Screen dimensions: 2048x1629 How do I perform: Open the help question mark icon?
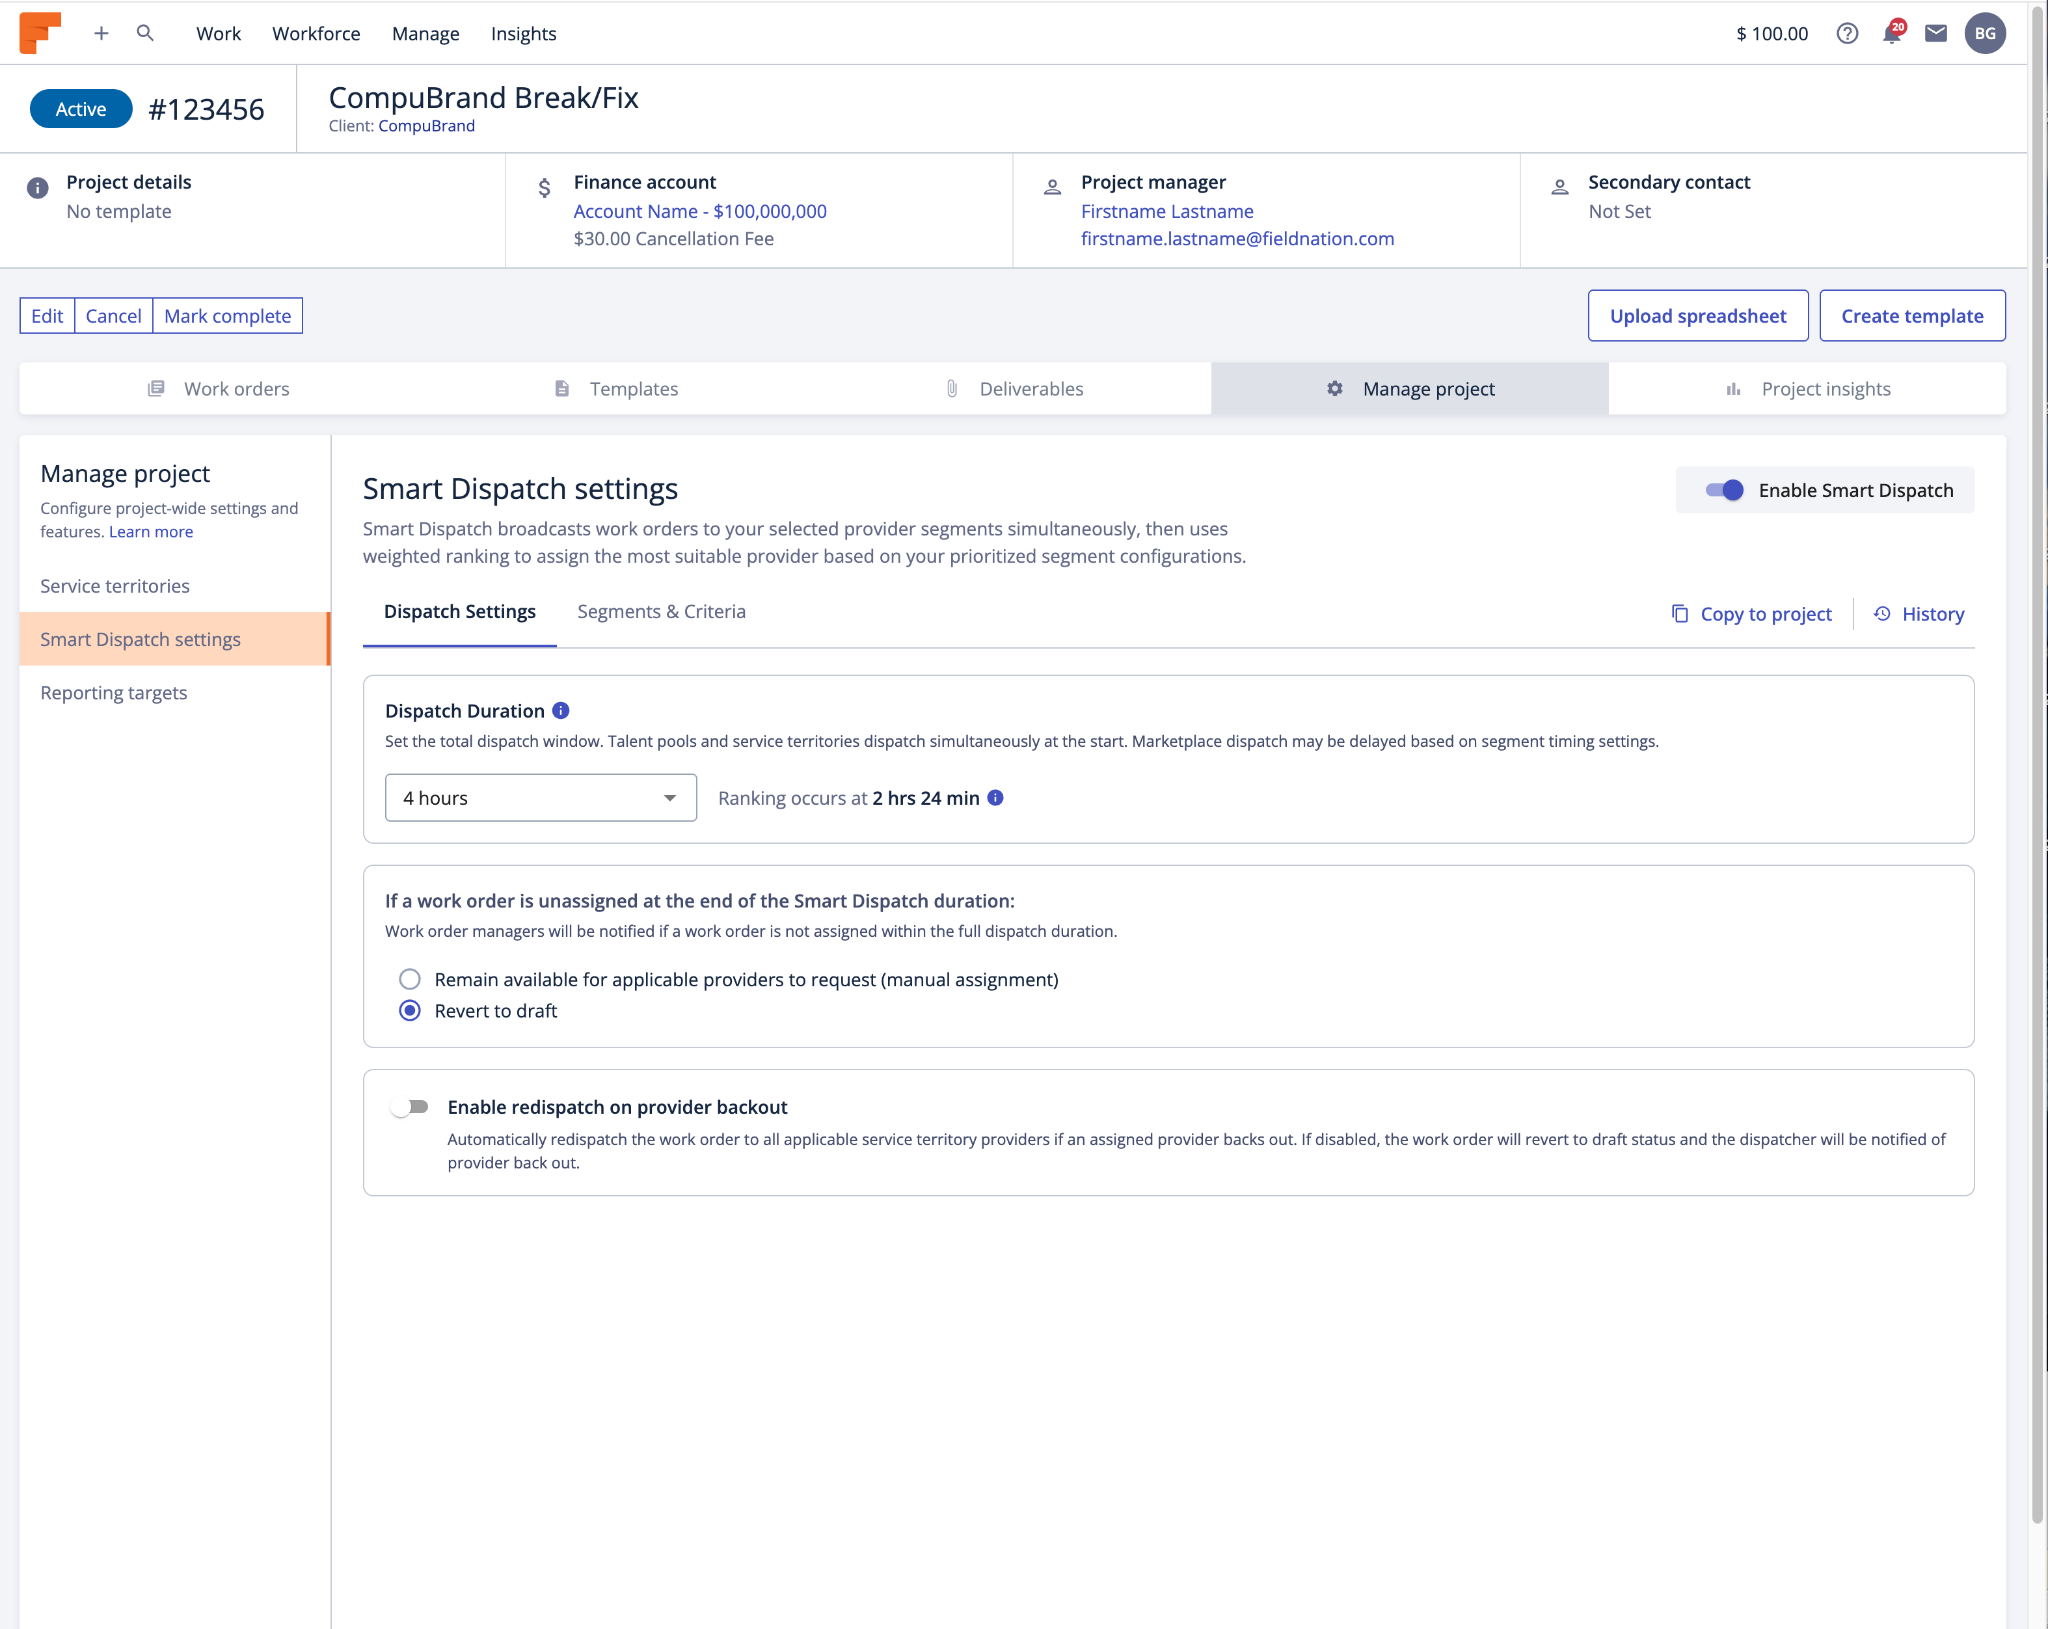pyautogui.click(x=1847, y=33)
